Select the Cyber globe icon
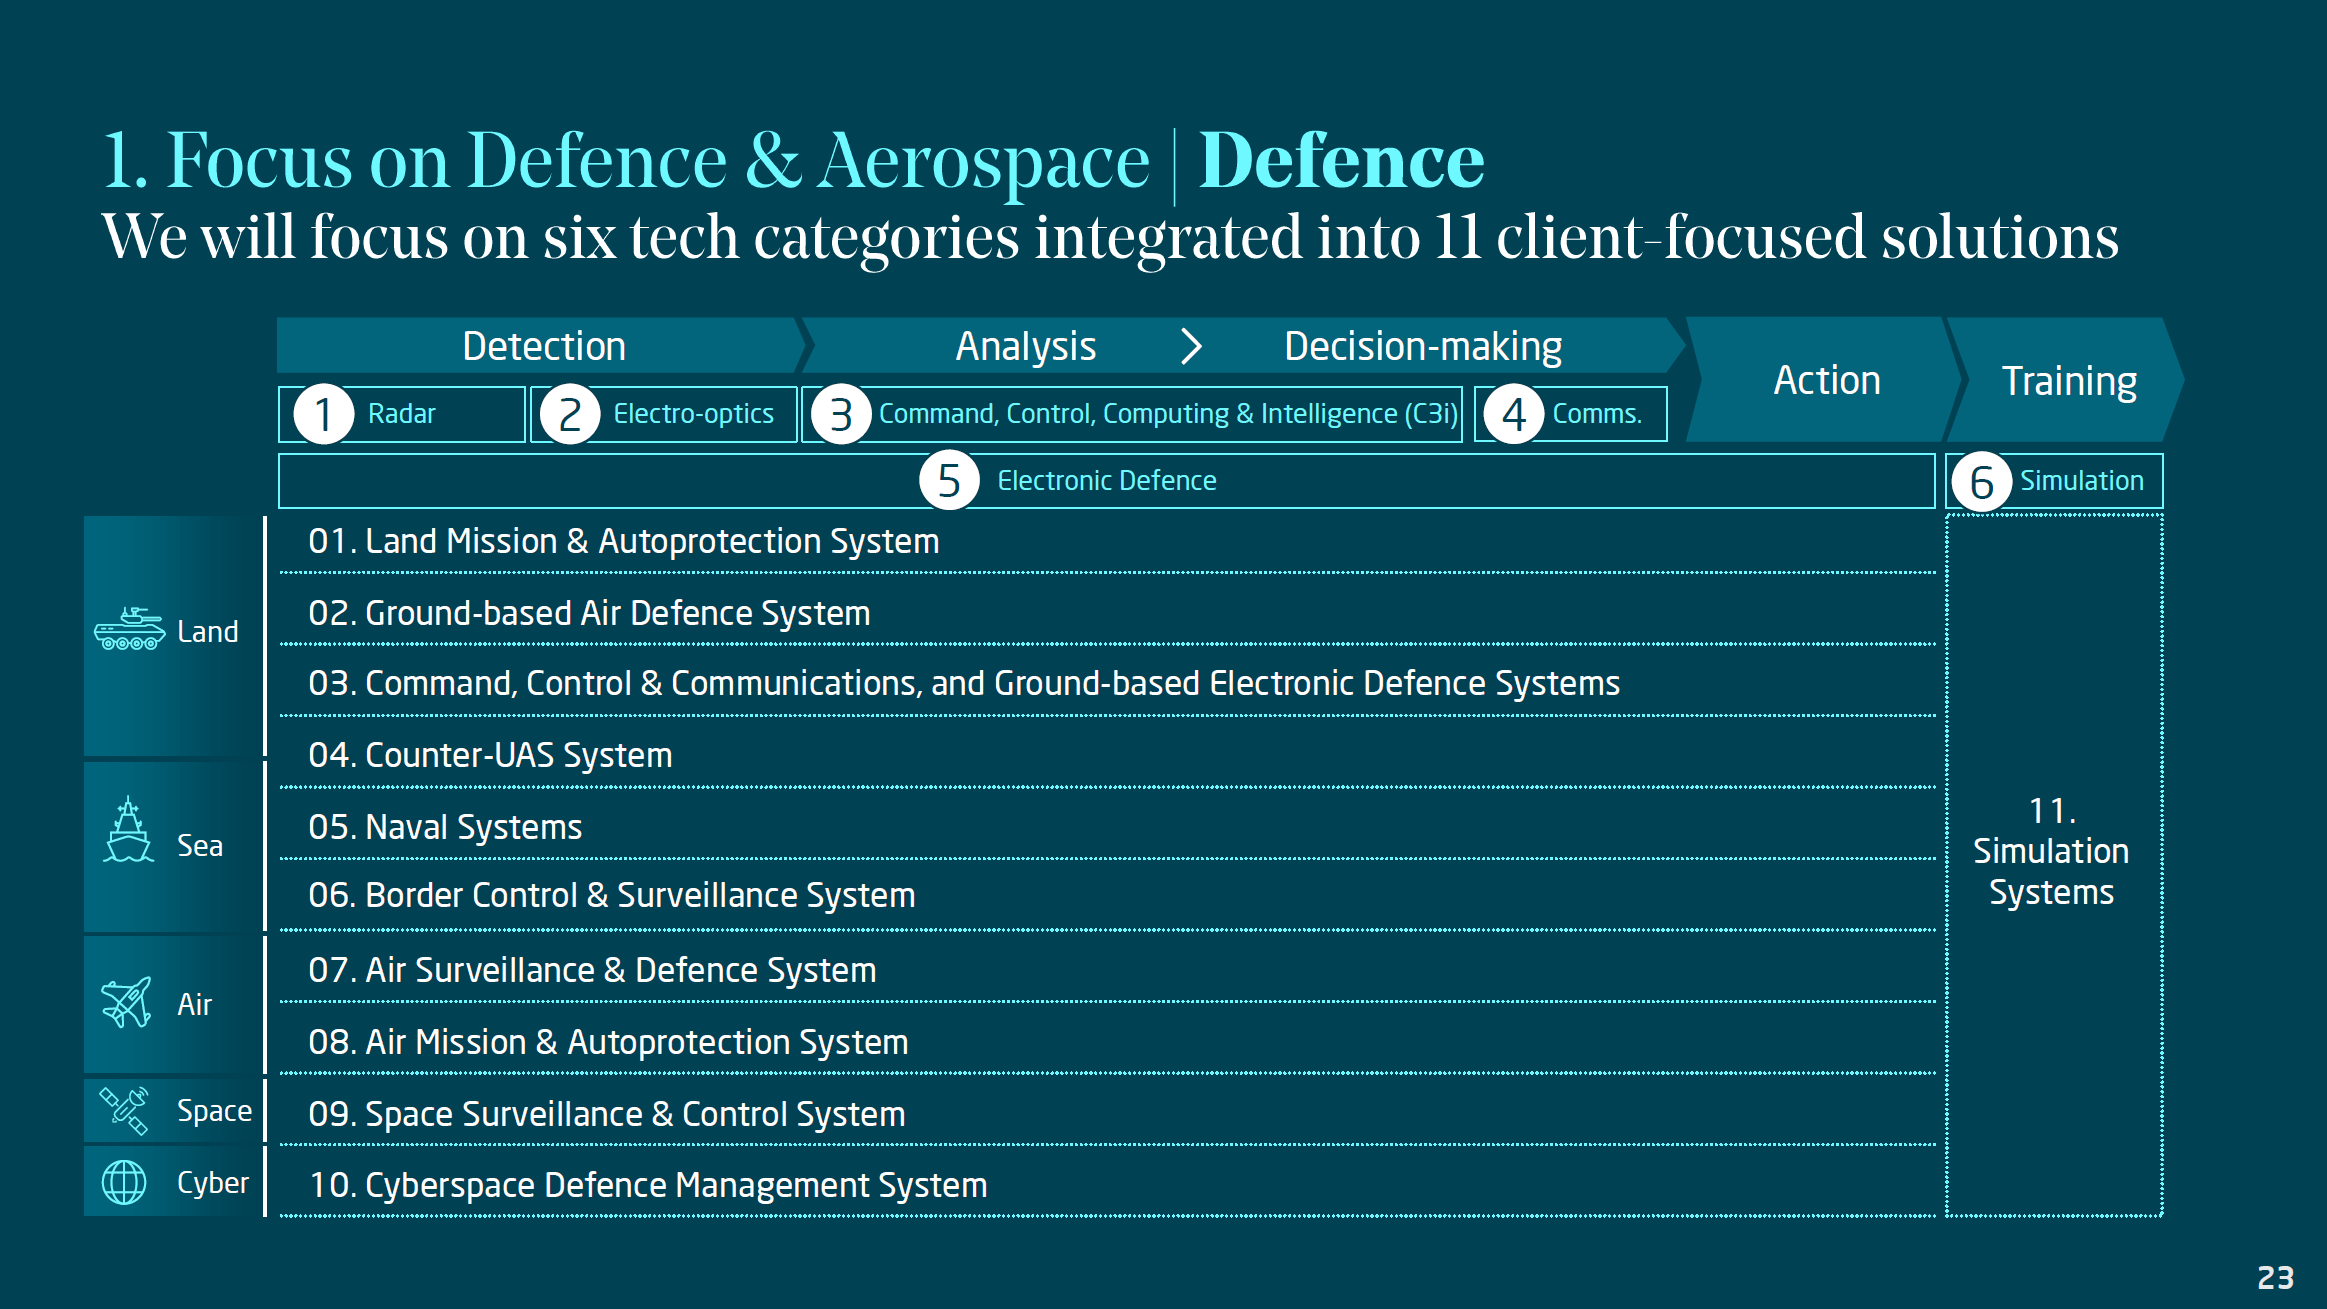Screen dimensions: 2327x1309 124,1181
